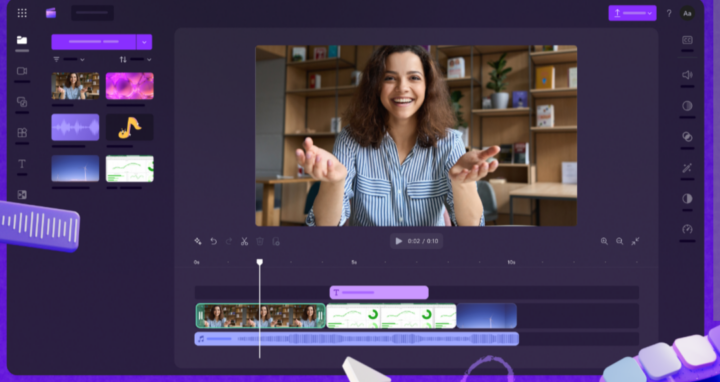Zoom in on the timeline
This screenshot has width=720, height=382.
point(604,241)
